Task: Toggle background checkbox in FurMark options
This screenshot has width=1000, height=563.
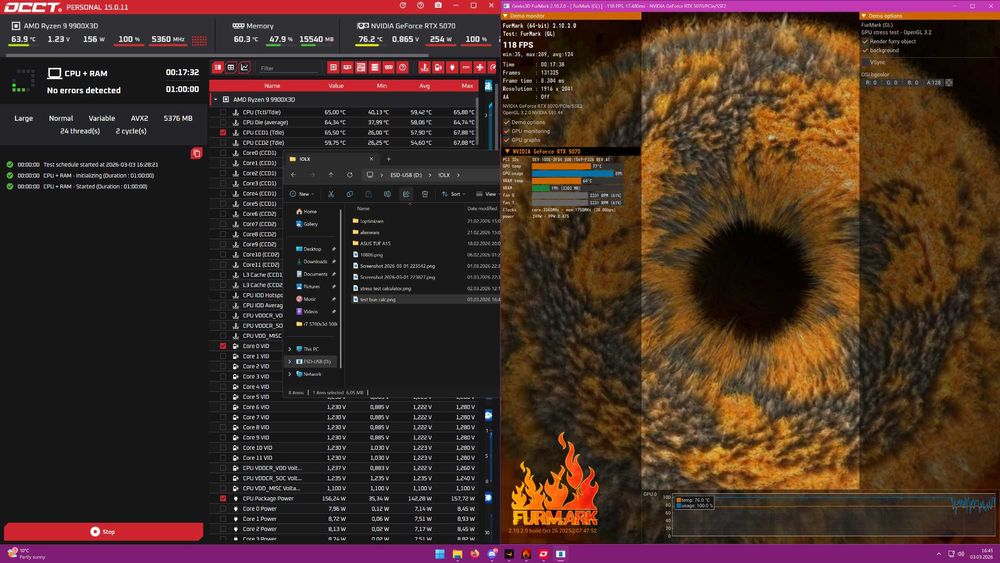Action: point(865,50)
